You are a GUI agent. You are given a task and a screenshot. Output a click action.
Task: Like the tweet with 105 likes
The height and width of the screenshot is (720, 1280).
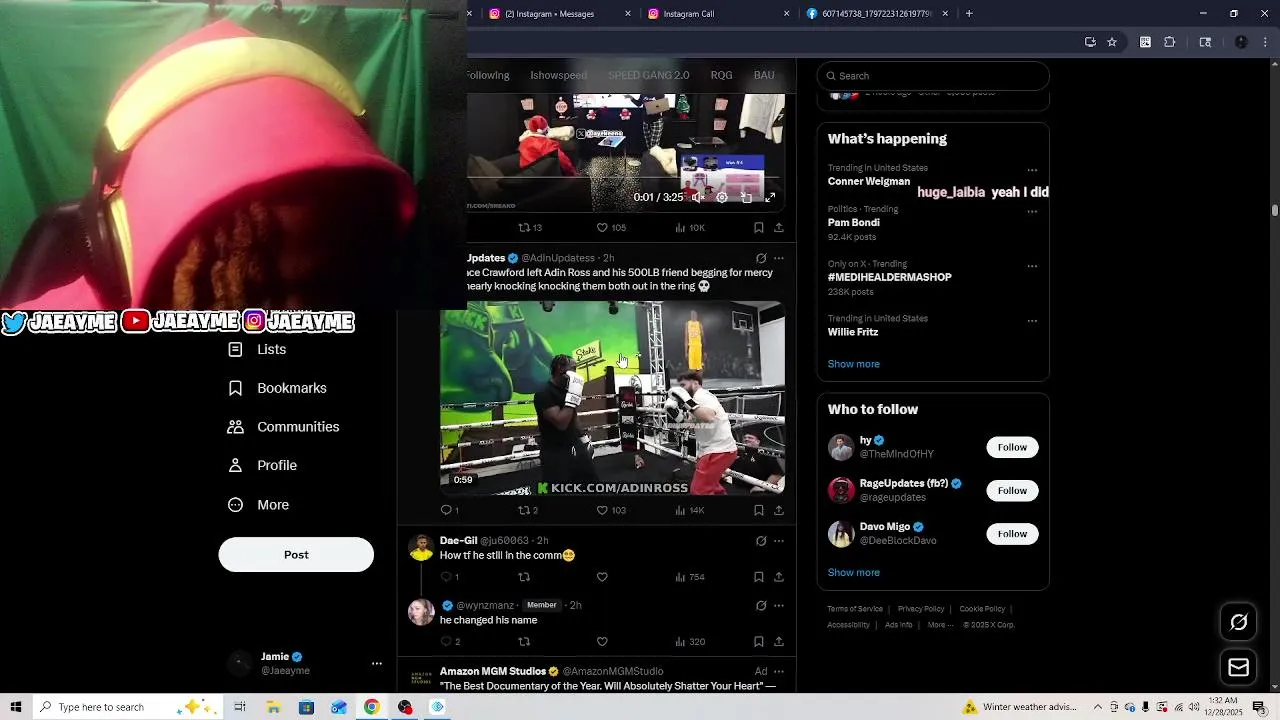click(611, 228)
